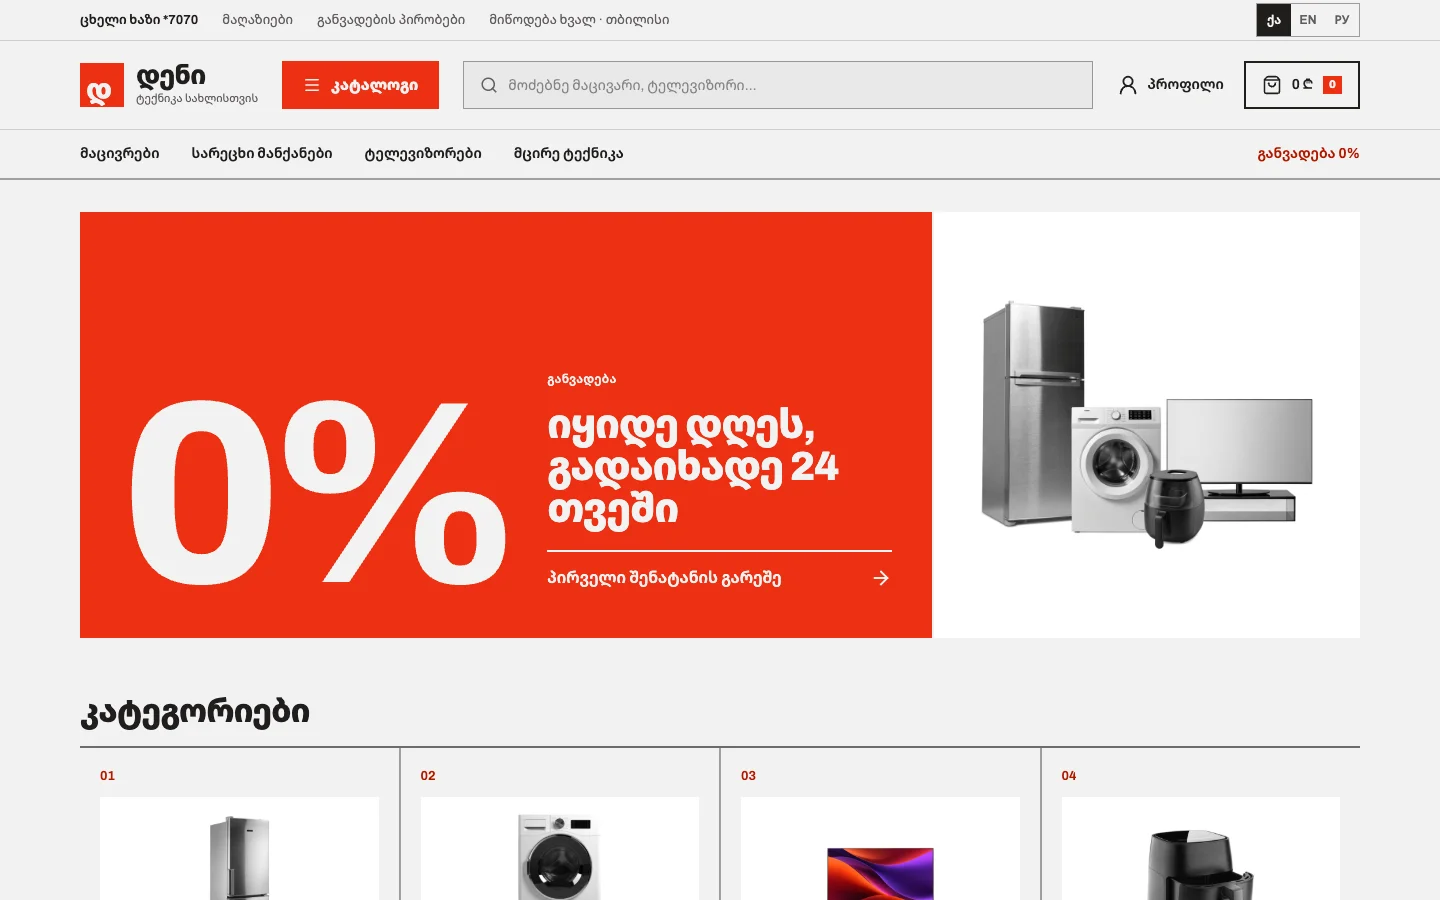Call hotline link ცხელი ხაზი *7070
This screenshot has width=1440, height=900.
pyautogui.click(x=139, y=20)
